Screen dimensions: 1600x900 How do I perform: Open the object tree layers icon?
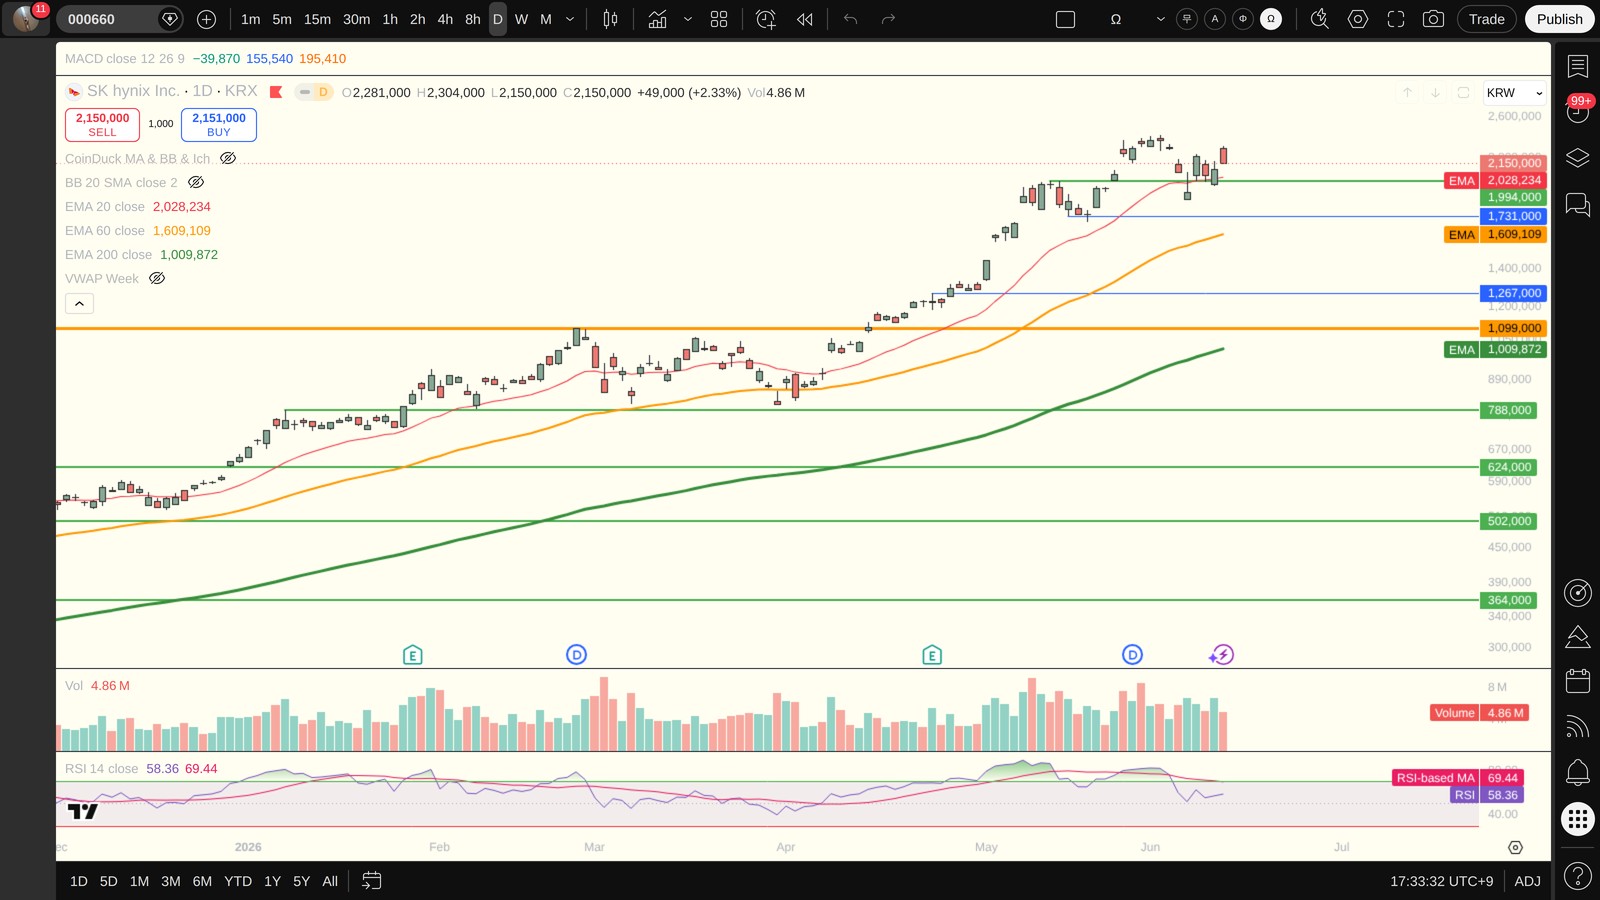(x=1578, y=158)
